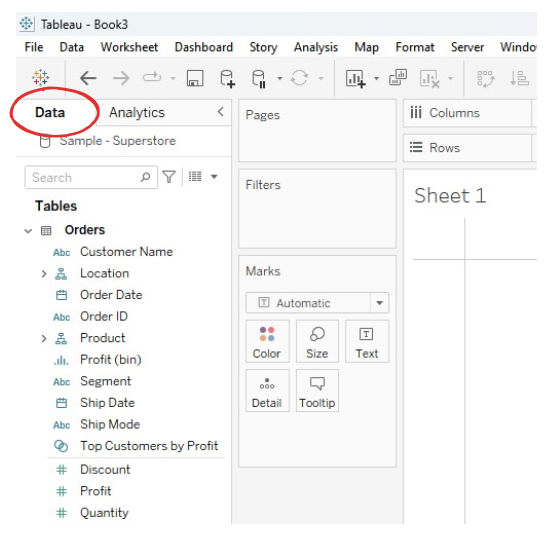Expand the Product hierarchy
This screenshot has width=550, height=549.
pos(44,339)
